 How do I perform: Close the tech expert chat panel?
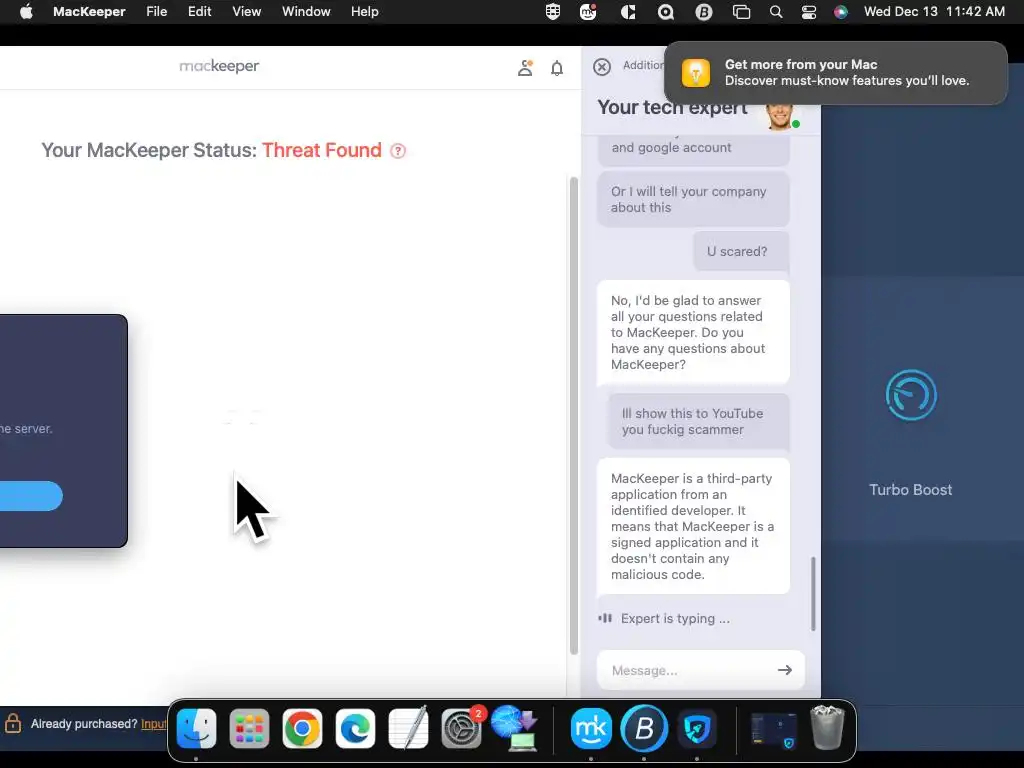602,67
